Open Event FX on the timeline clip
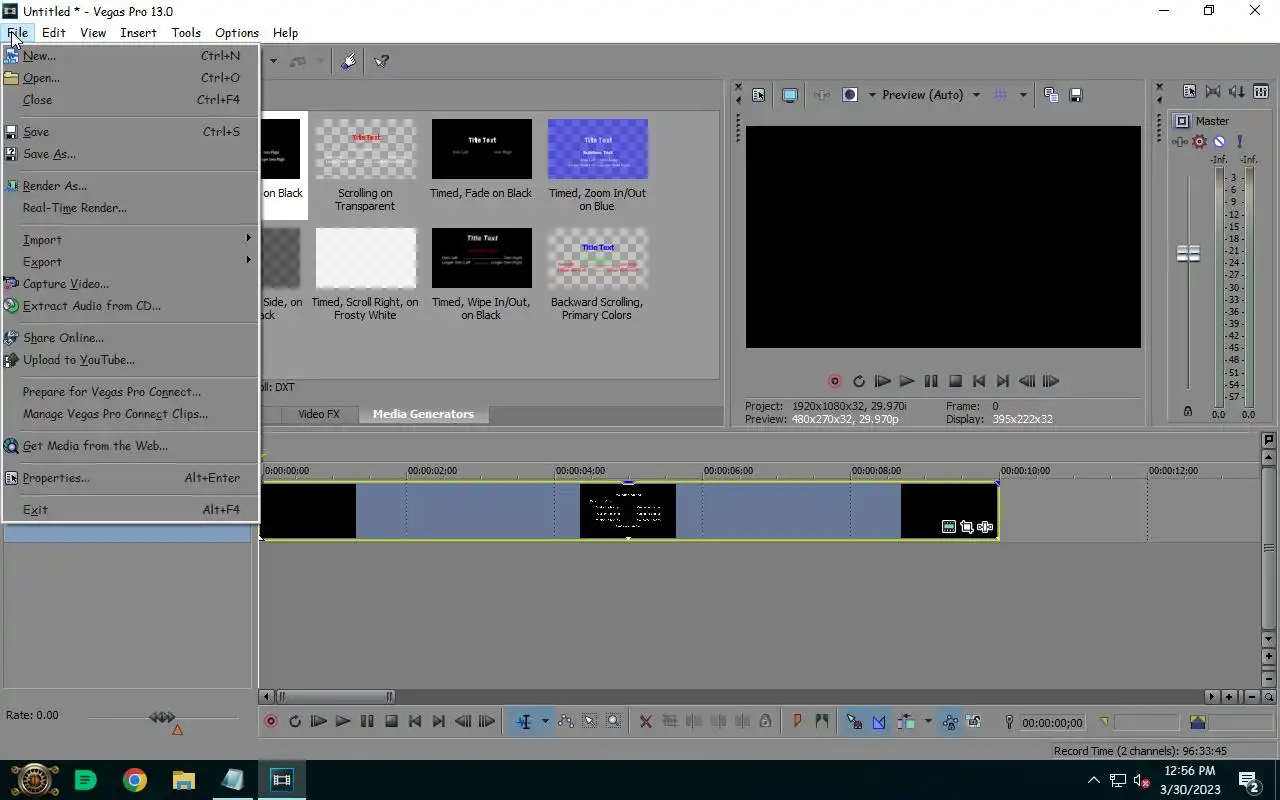 point(985,527)
